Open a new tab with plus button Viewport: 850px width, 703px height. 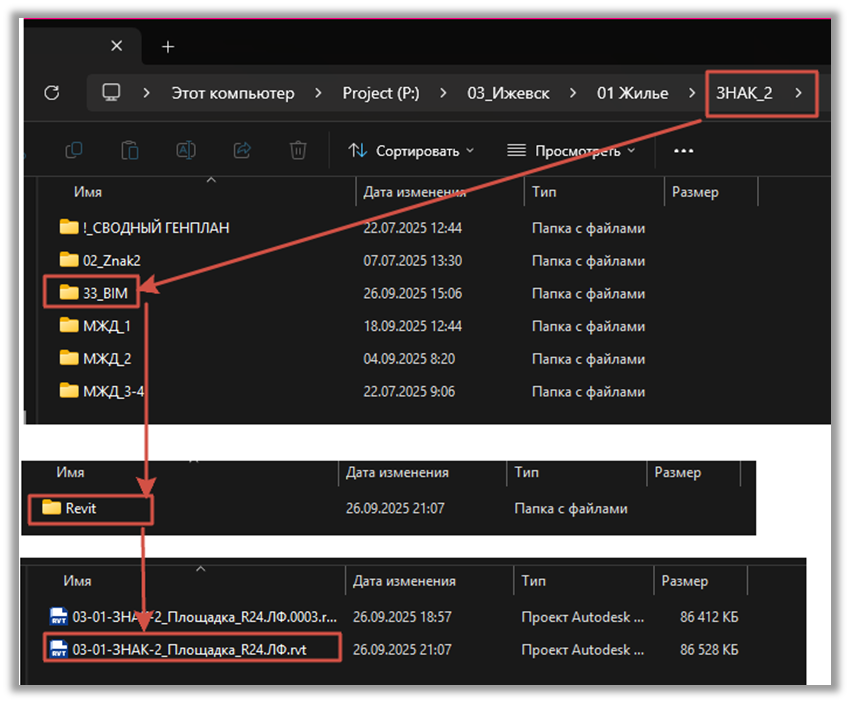coord(168,47)
